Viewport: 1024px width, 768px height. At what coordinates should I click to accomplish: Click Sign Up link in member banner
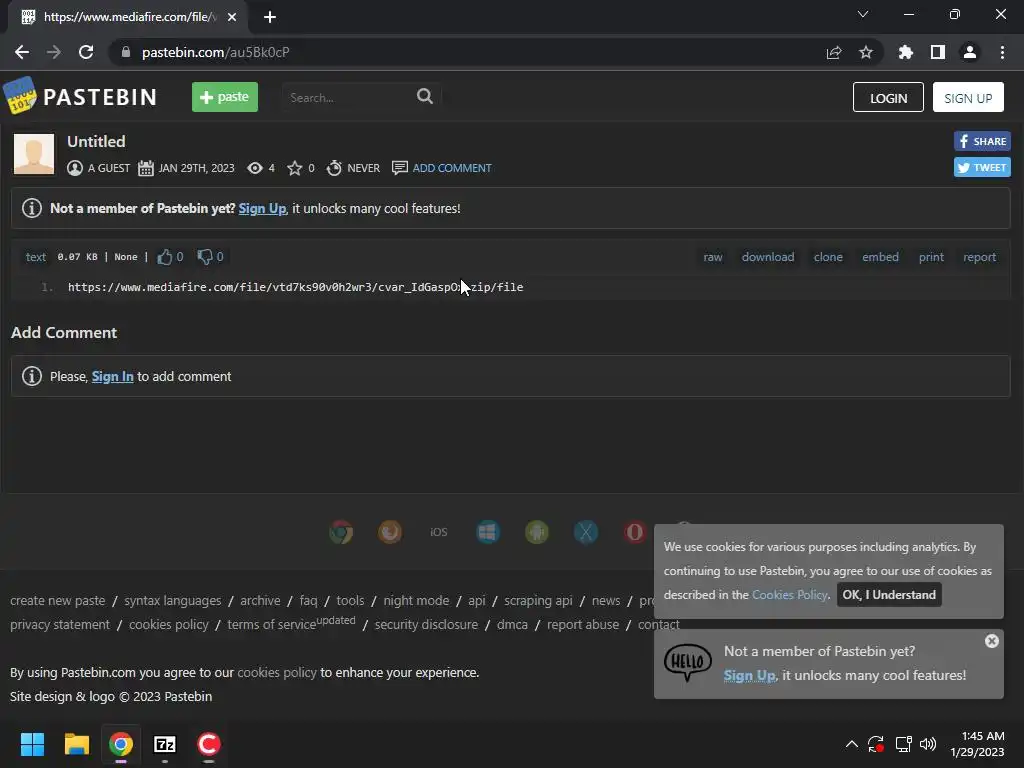point(262,208)
